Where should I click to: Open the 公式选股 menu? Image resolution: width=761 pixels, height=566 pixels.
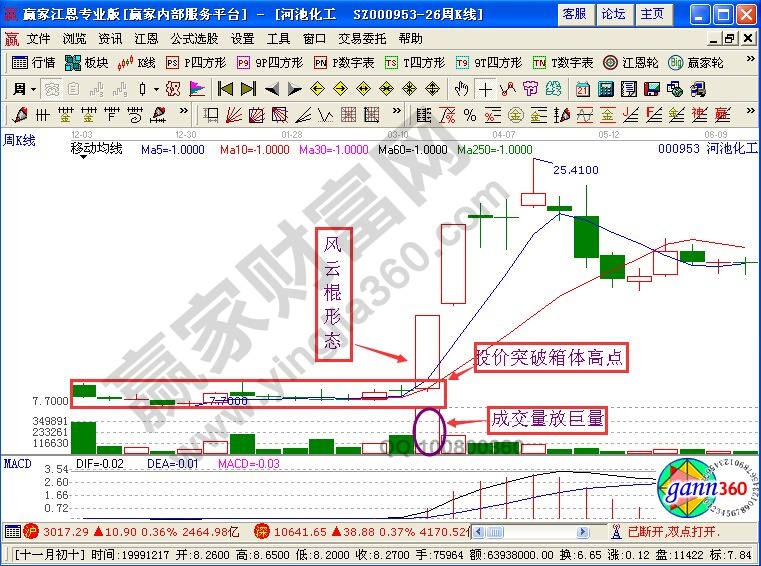pos(194,38)
